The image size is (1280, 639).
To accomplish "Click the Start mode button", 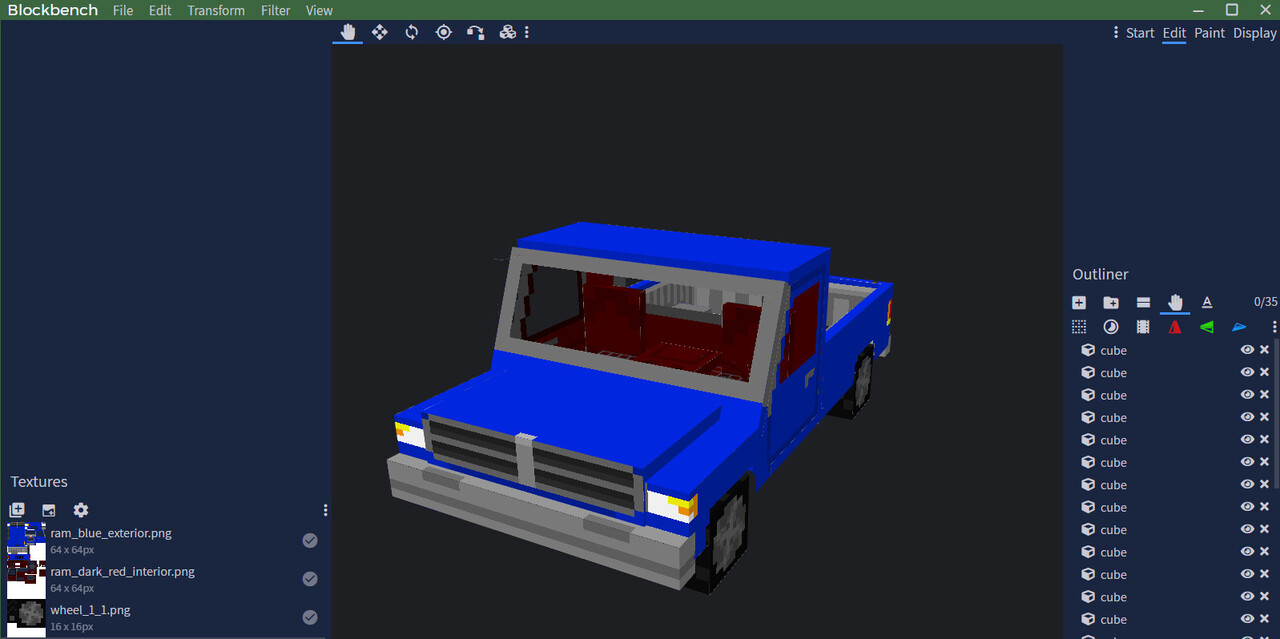I will pos(1140,32).
